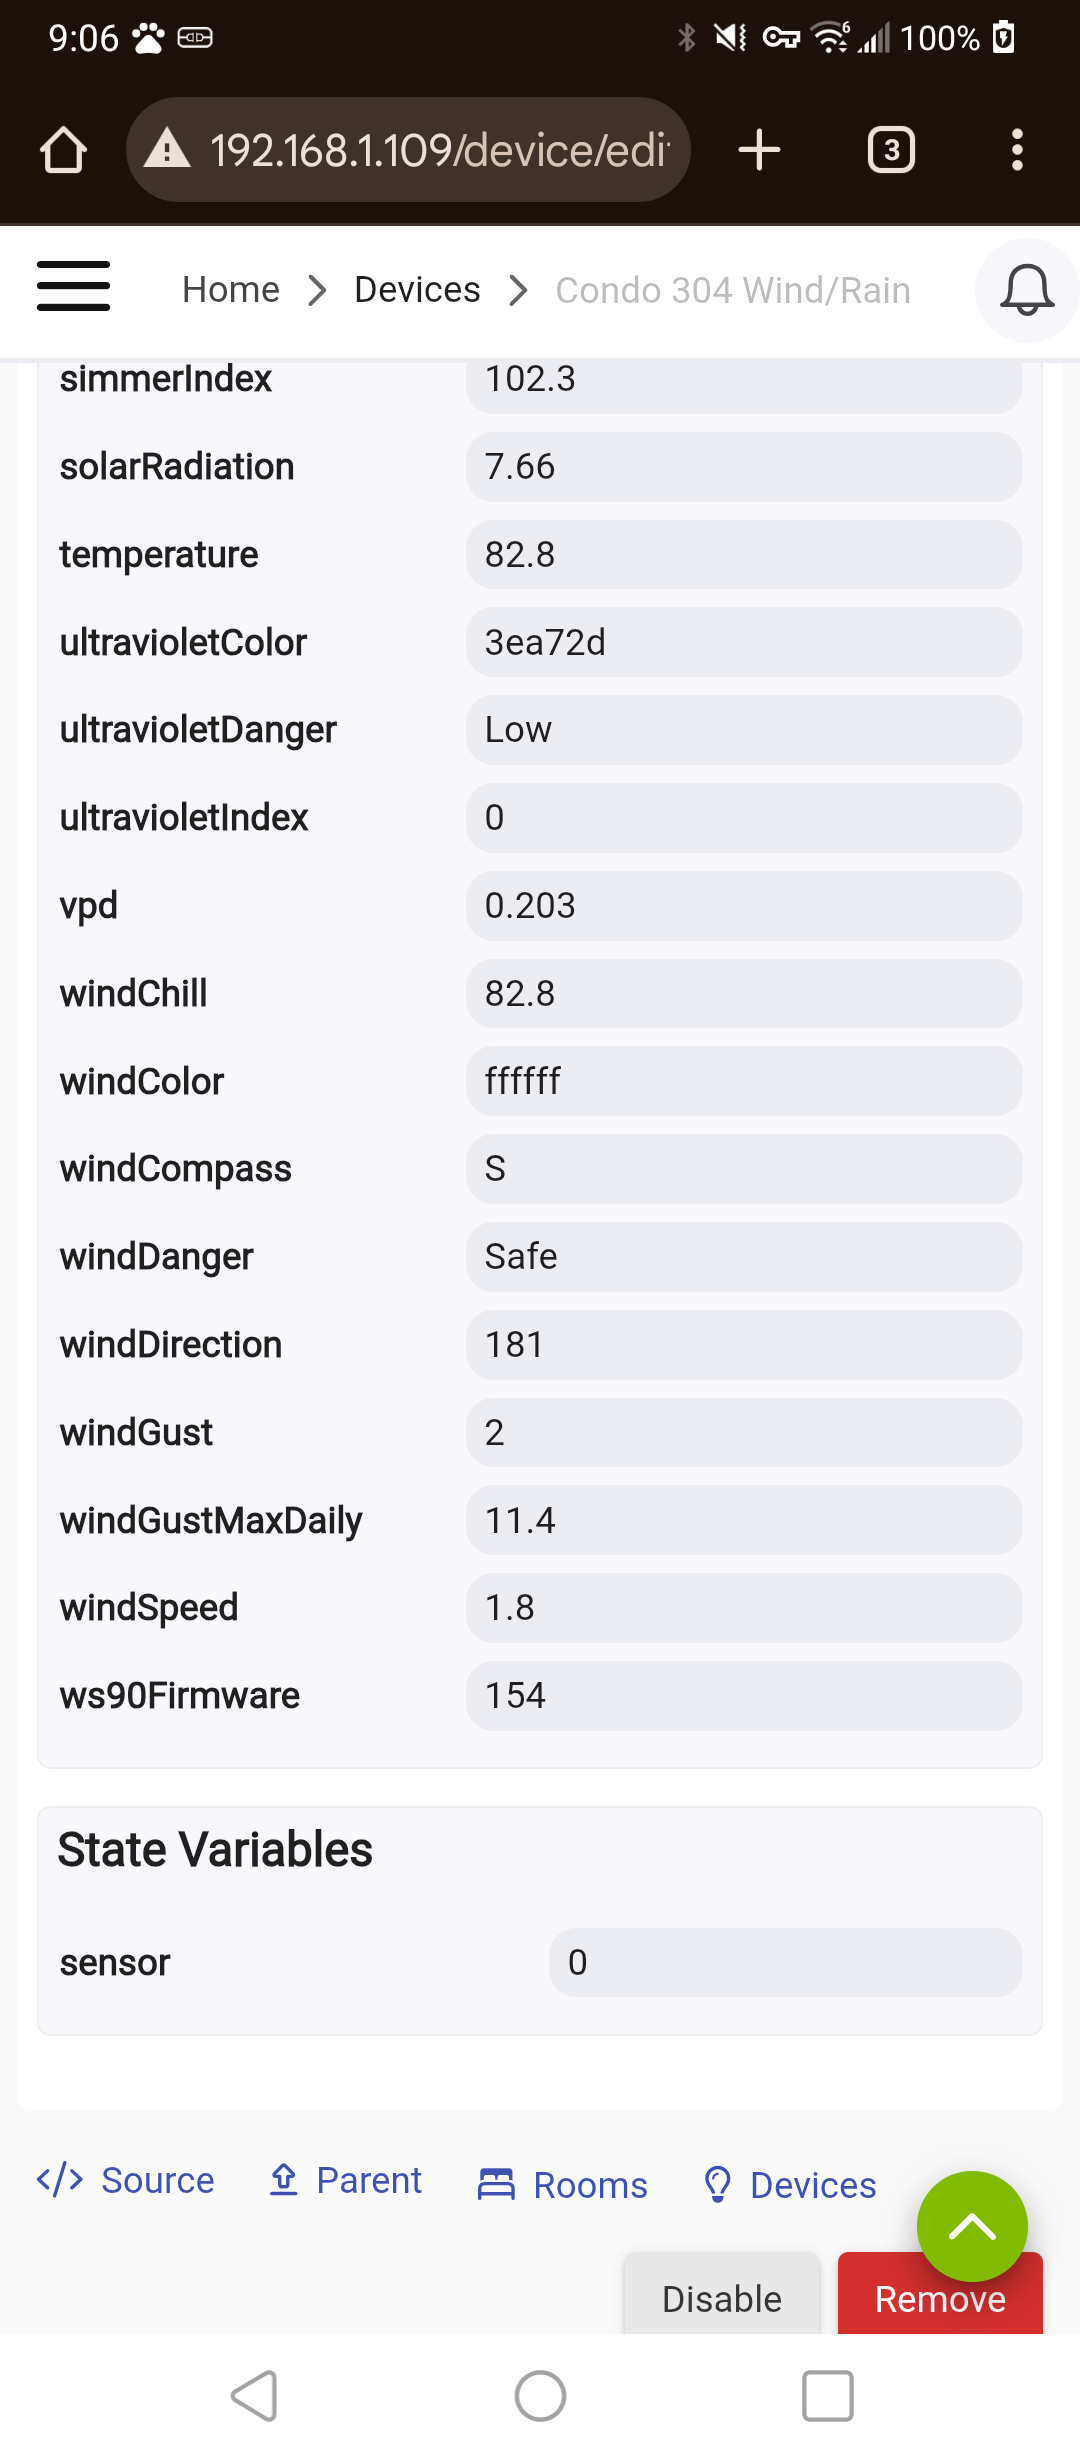This screenshot has height=2460, width=1080.
Task: Tap Android back navigation button
Action: 254,2396
